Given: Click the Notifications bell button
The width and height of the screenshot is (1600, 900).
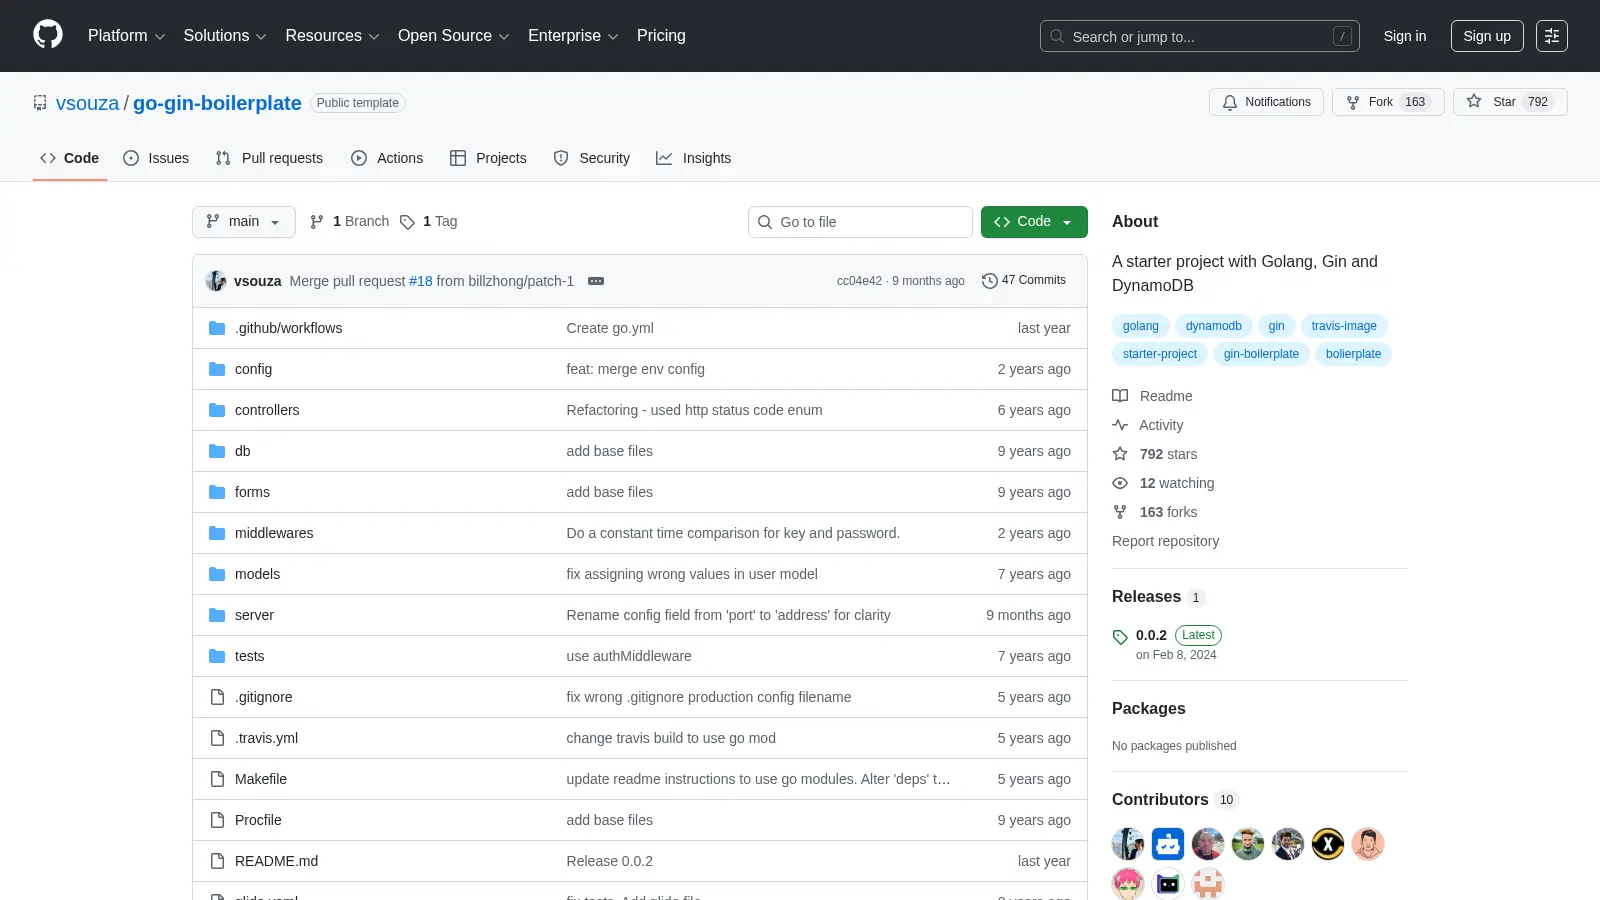Looking at the screenshot, I should click(1266, 102).
